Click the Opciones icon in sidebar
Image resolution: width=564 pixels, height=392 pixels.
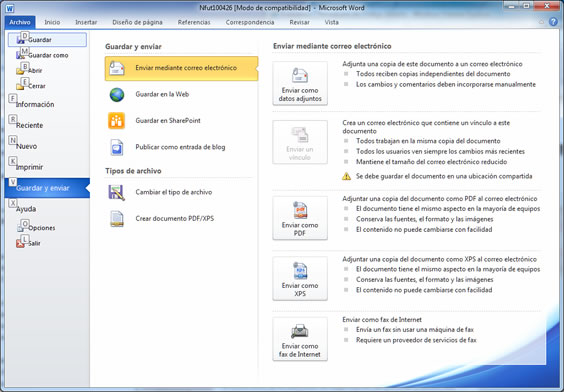[x=21, y=228]
